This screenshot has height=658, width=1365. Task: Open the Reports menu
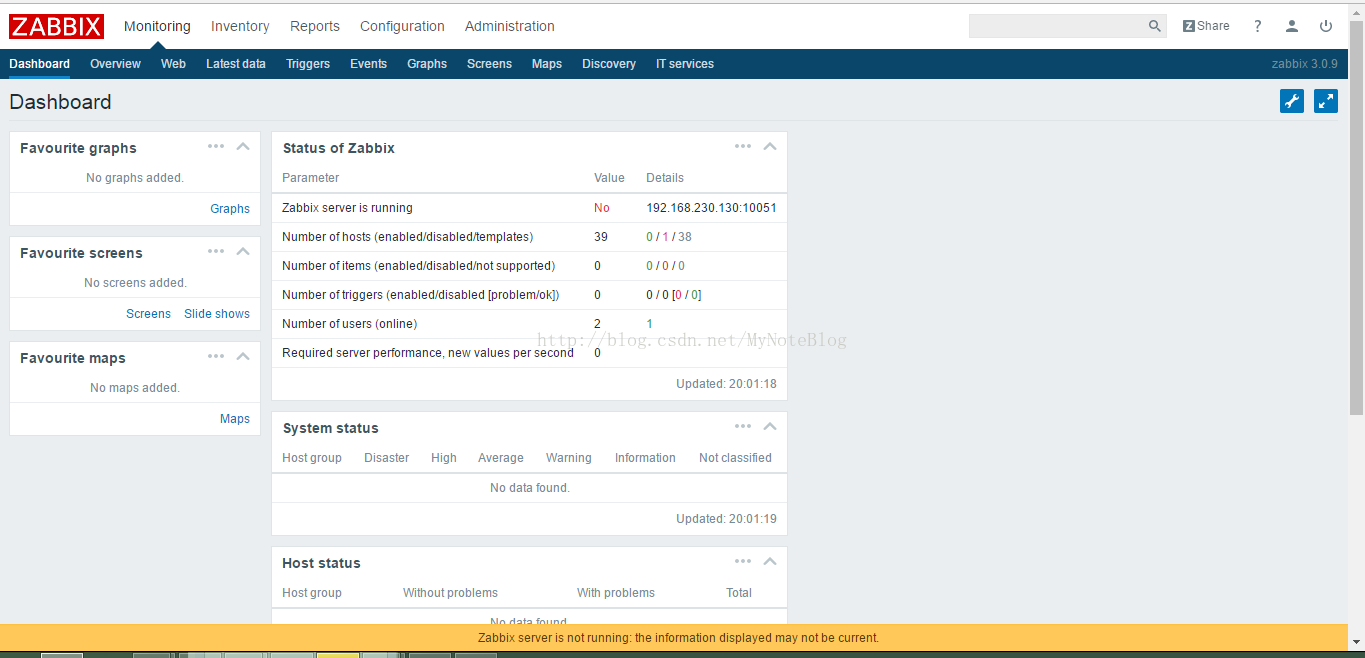[315, 26]
